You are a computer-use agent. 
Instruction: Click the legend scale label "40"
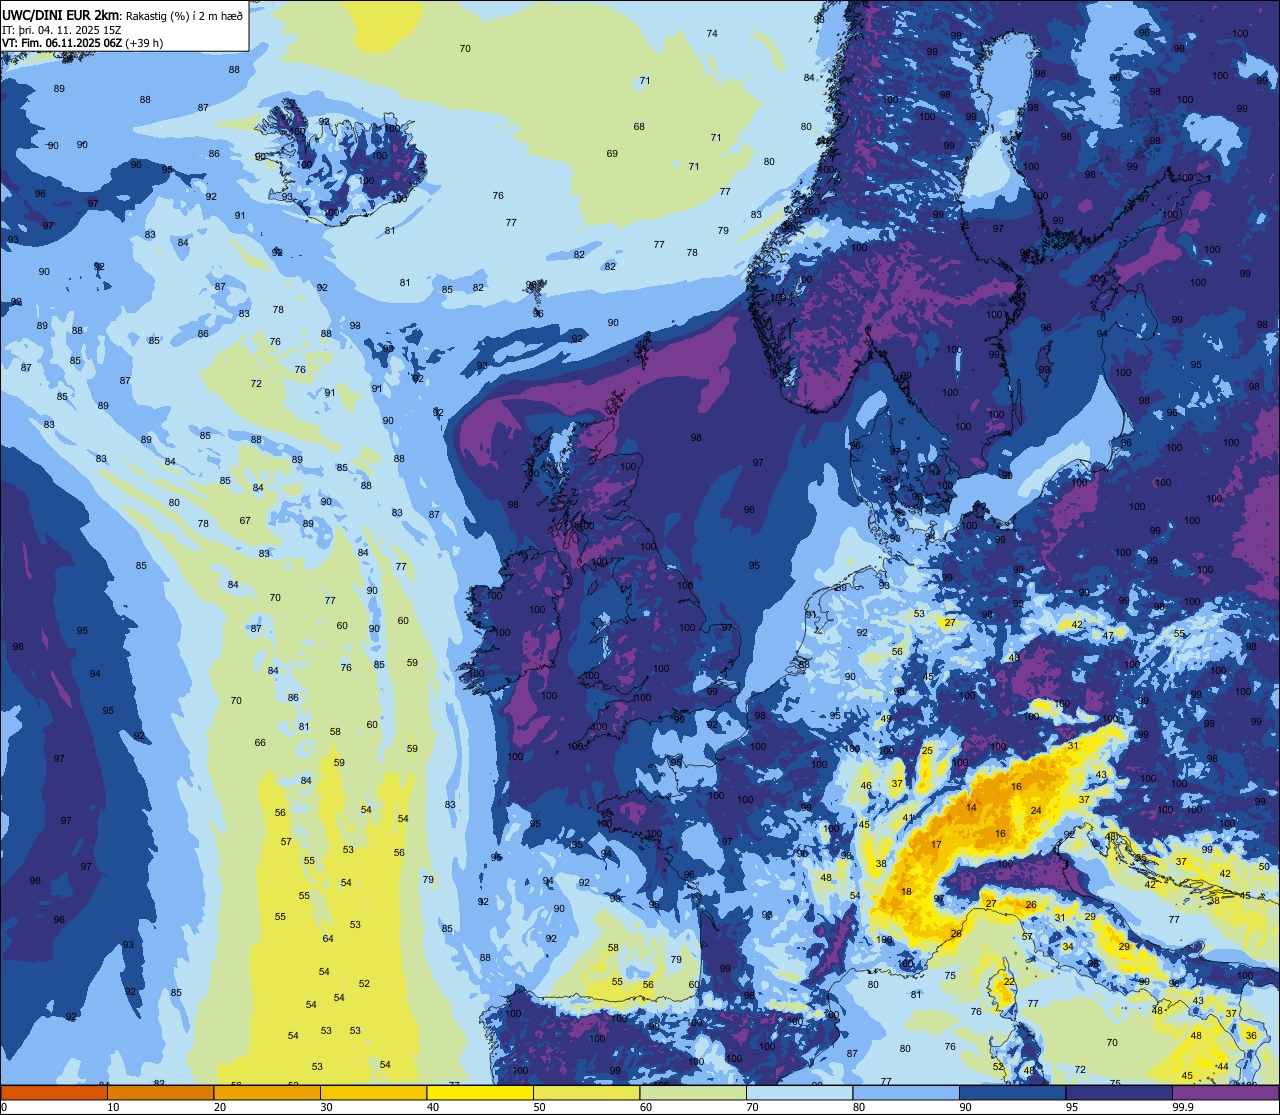click(x=433, y=1107)
